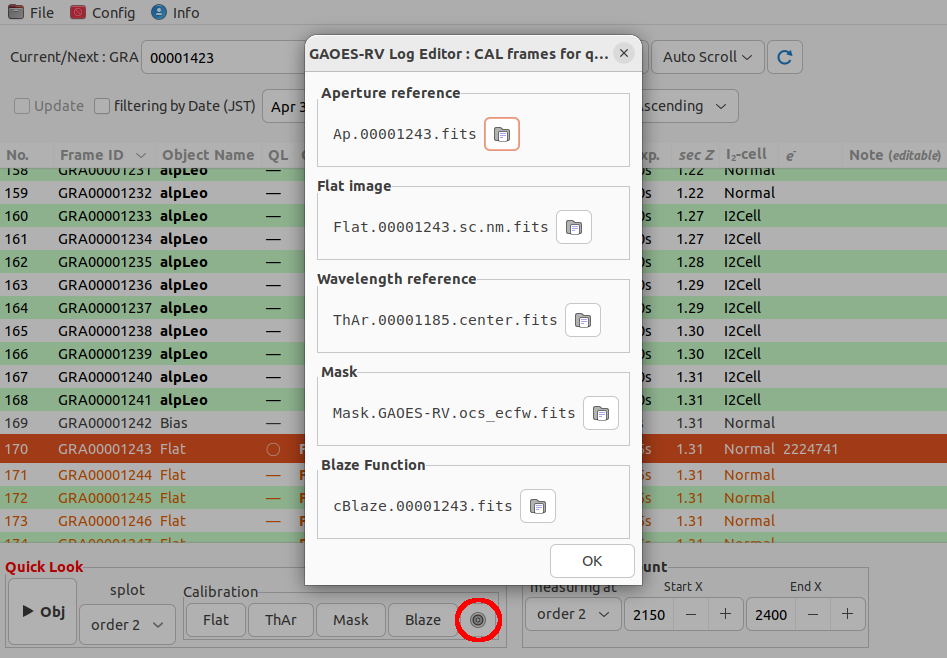Copy the Aperture reference file name
The height and width of the screenshot is (658, 947).
501,134
